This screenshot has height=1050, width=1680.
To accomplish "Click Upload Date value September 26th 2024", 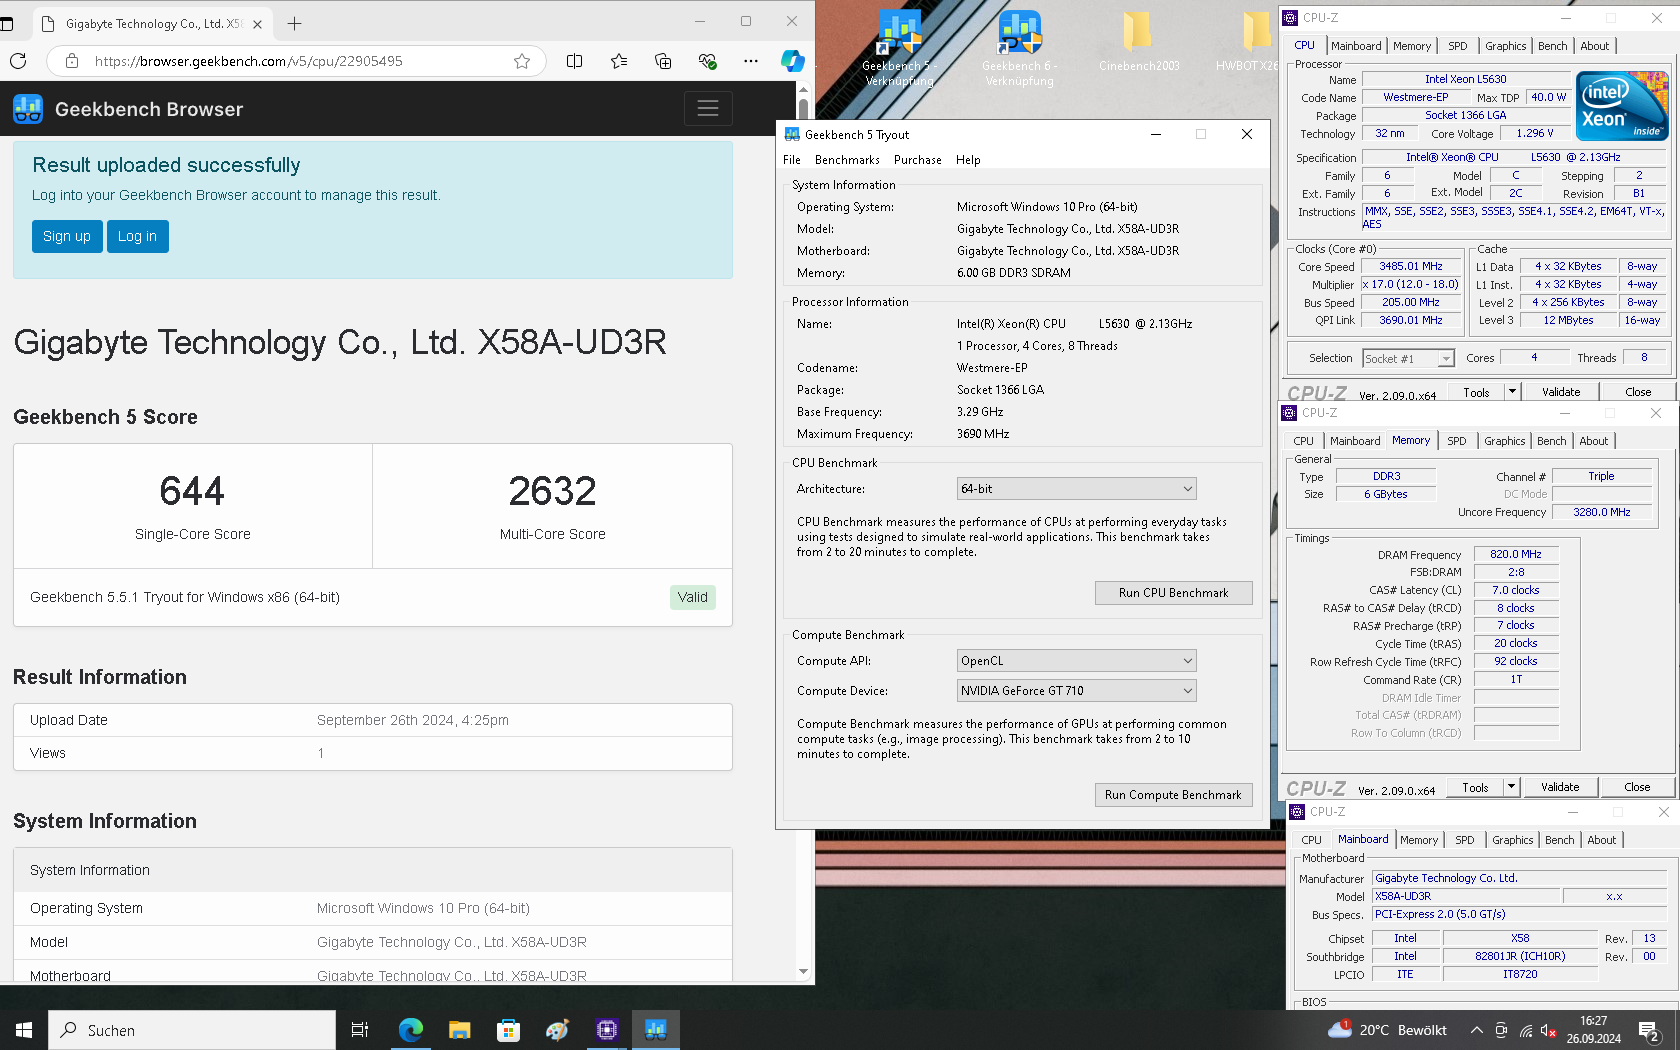I will point(413,720).
